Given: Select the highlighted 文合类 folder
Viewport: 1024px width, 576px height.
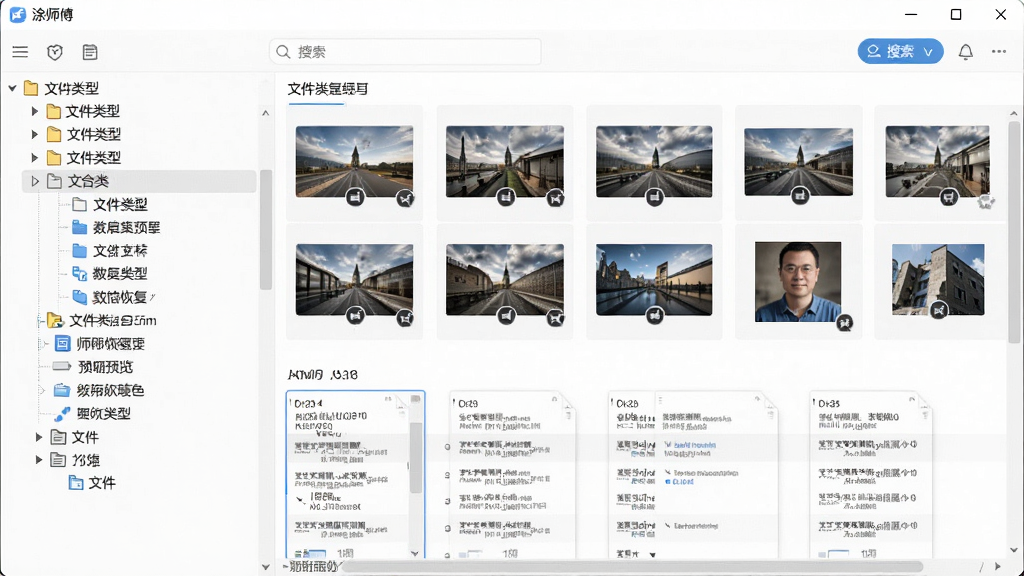Looking at the screenshot, I should [x=140, y=181].
